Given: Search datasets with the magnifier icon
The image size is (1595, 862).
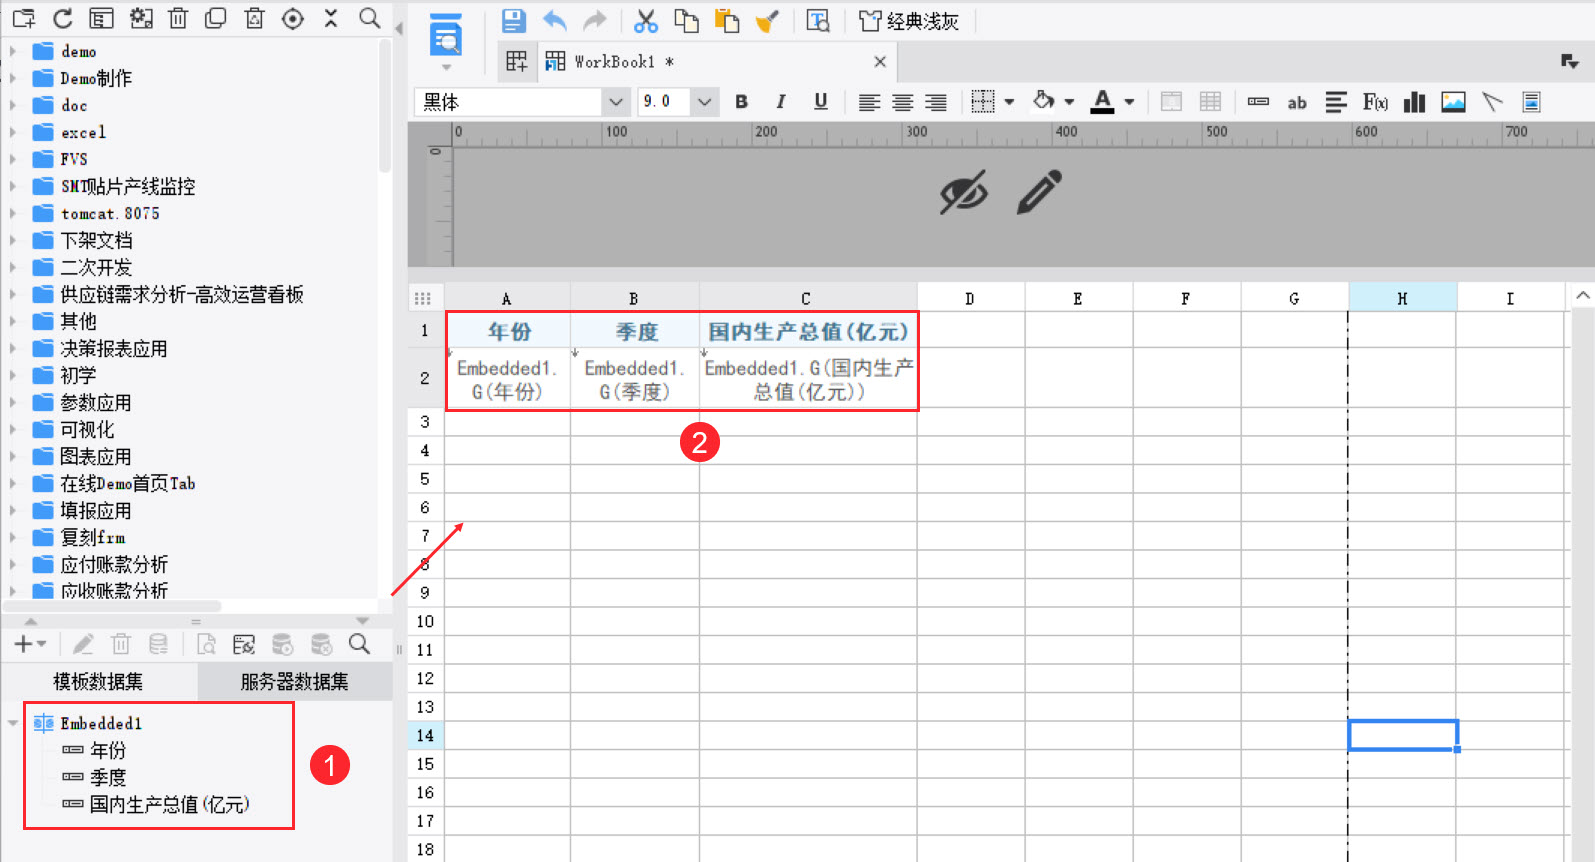Looking at the screenshot, I should pyautogui.click(x=360, y=644).
